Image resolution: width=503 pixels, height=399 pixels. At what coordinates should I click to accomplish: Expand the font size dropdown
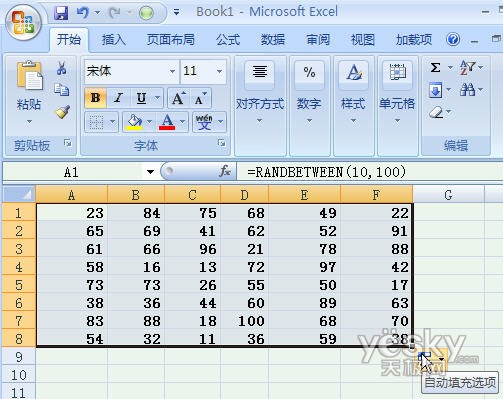tap(219, 71)
